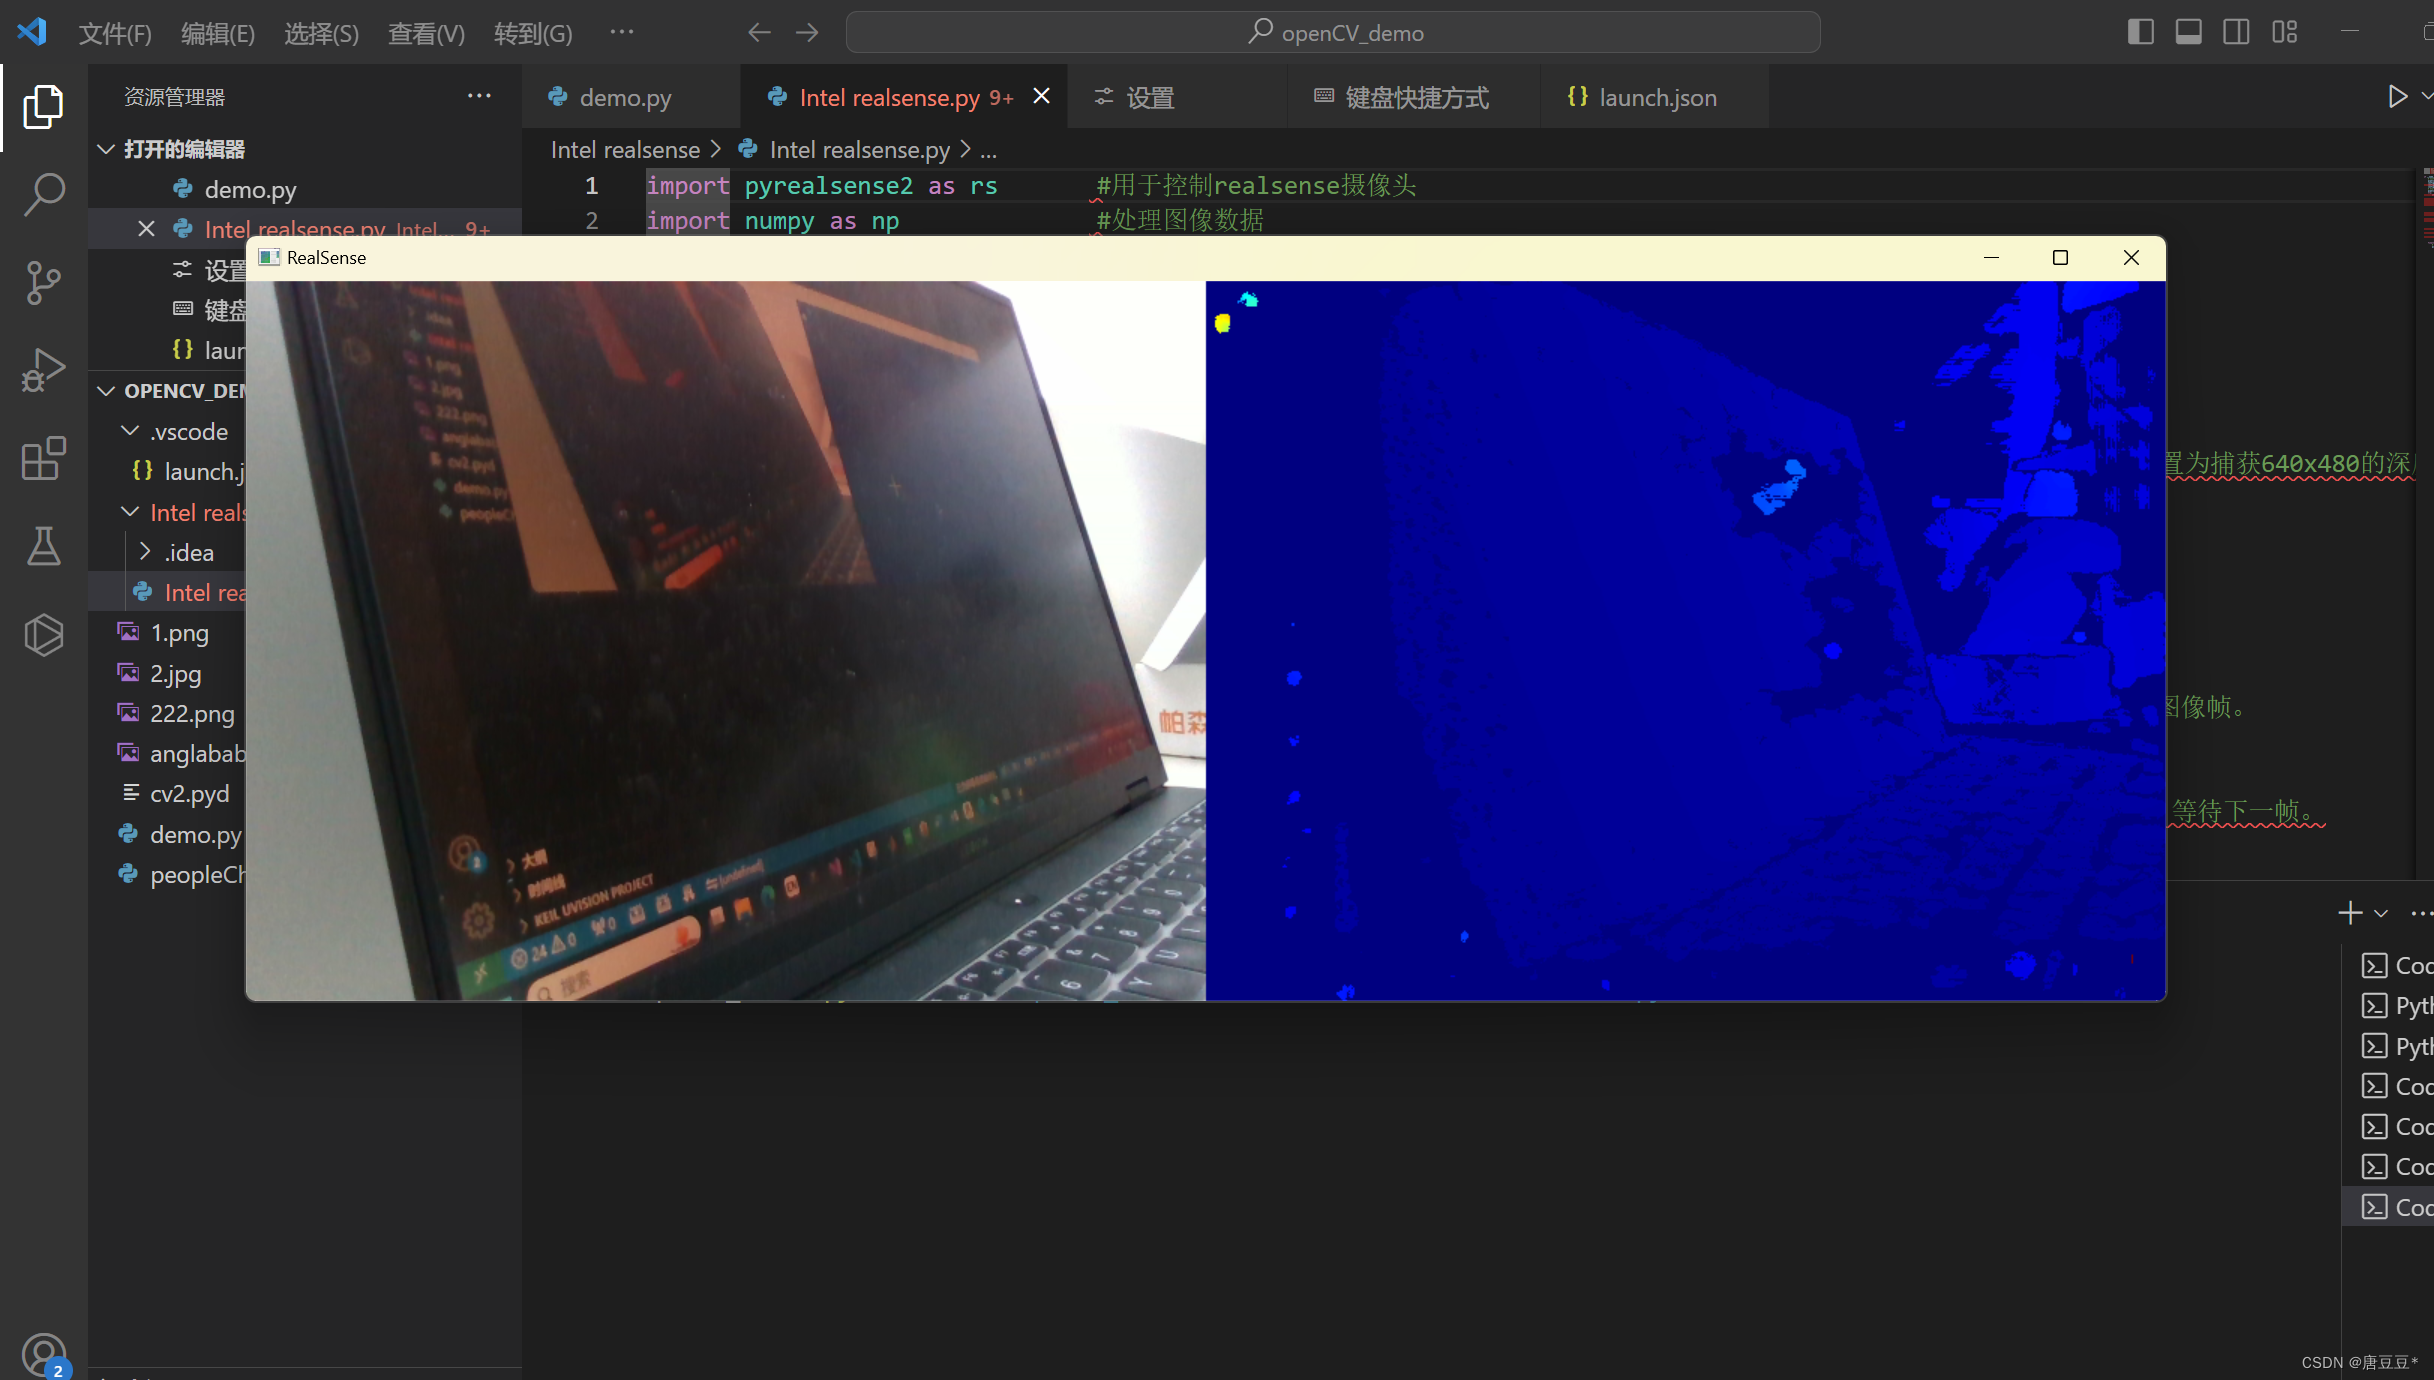
Task: Toggle the primary side bar layout icon
Action: pyautogui.click(x=2141, y=32)
